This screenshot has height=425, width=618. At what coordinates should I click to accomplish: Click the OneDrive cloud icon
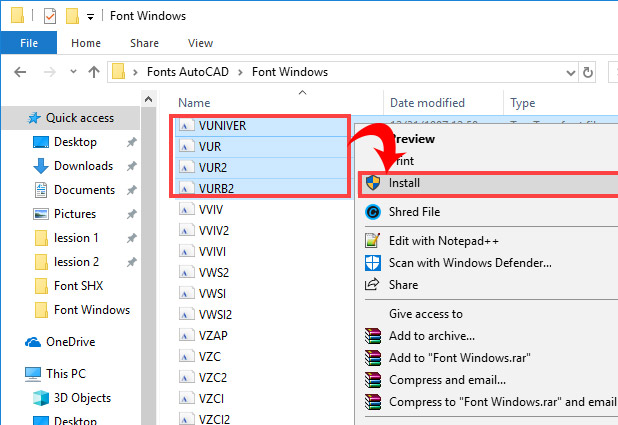[x=31, y=342]
